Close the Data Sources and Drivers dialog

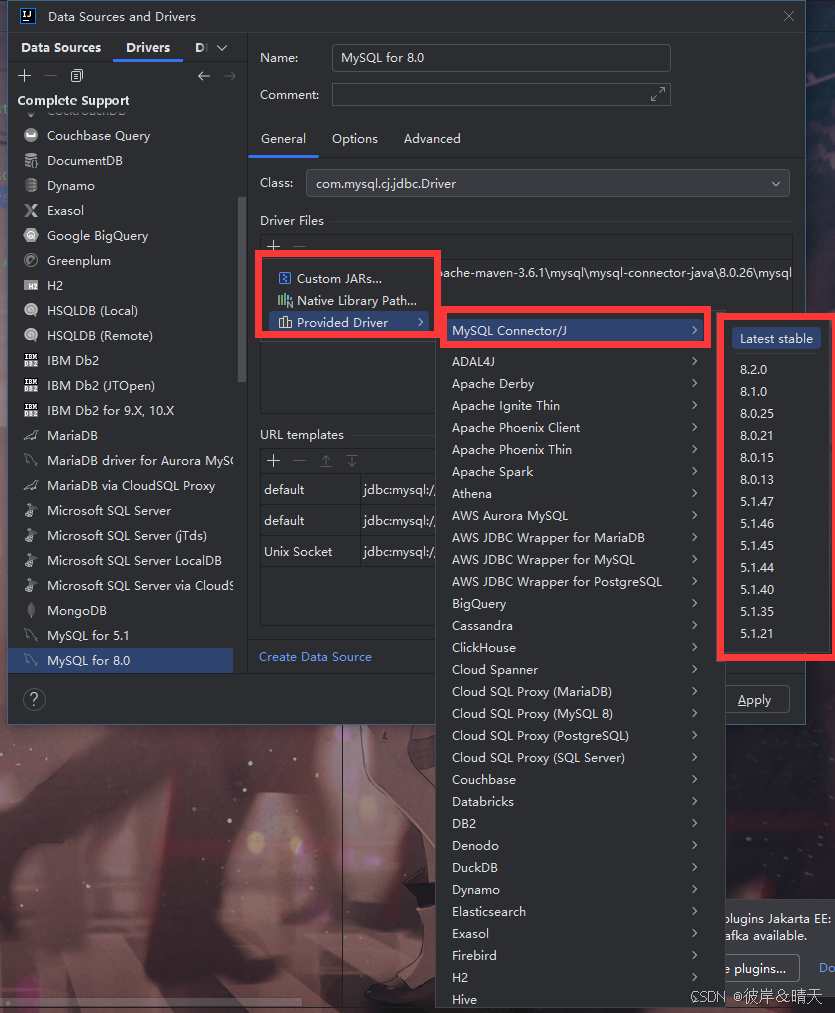click(789, 16)
